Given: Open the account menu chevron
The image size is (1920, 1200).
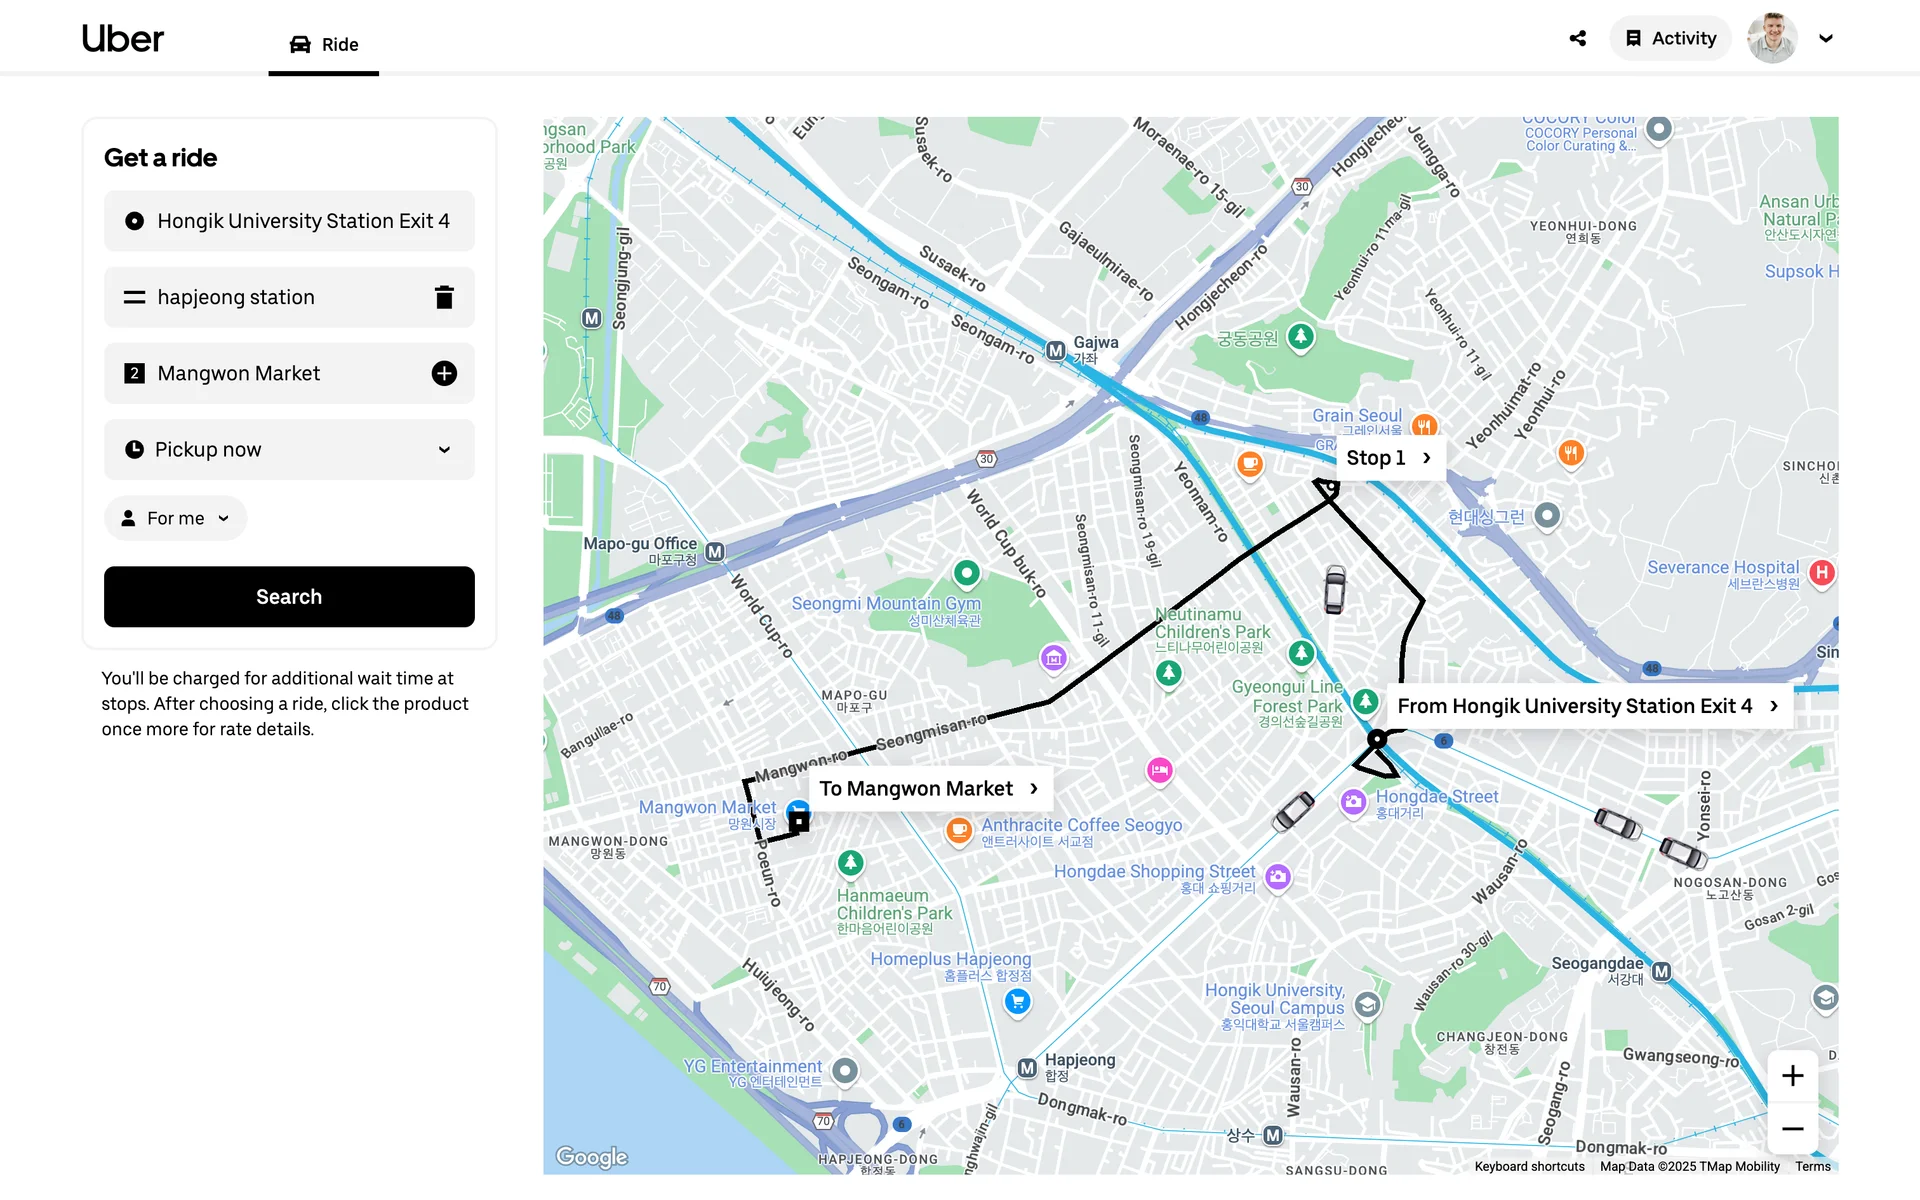Looking at the screenshot, I should (1826, 38).
